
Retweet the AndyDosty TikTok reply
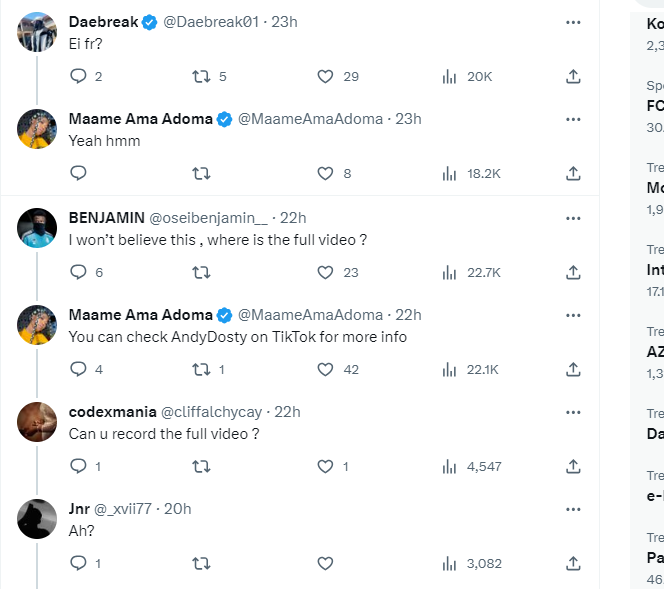pyautogui.click(x=201, y=369)
